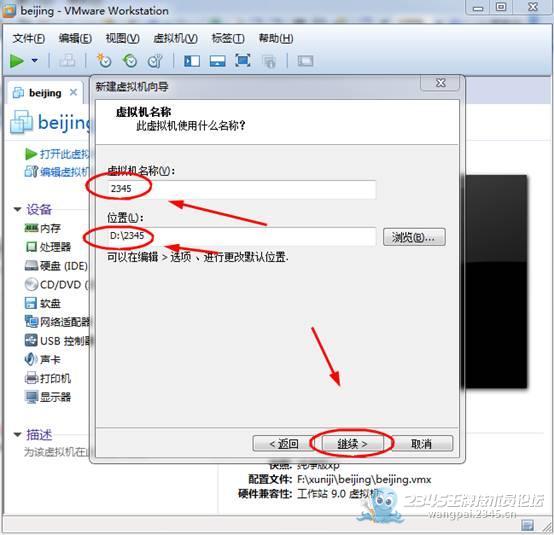Click the 浏览(B)... button
This screenshot has width=554, height=535.
(x=414, y=237)
